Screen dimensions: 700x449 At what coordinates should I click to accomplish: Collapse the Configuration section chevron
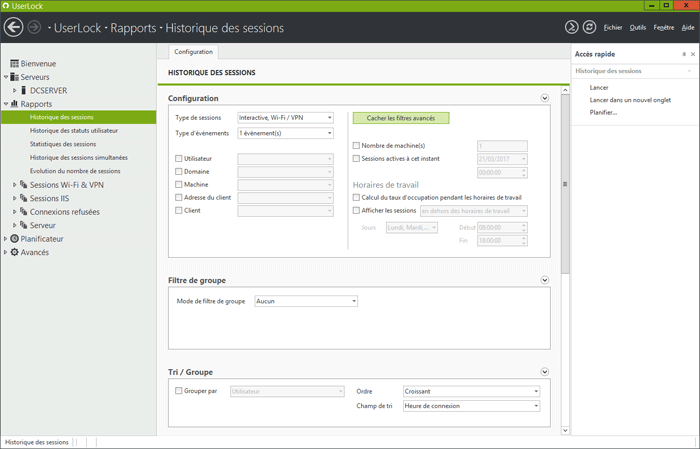pos(545,98)
